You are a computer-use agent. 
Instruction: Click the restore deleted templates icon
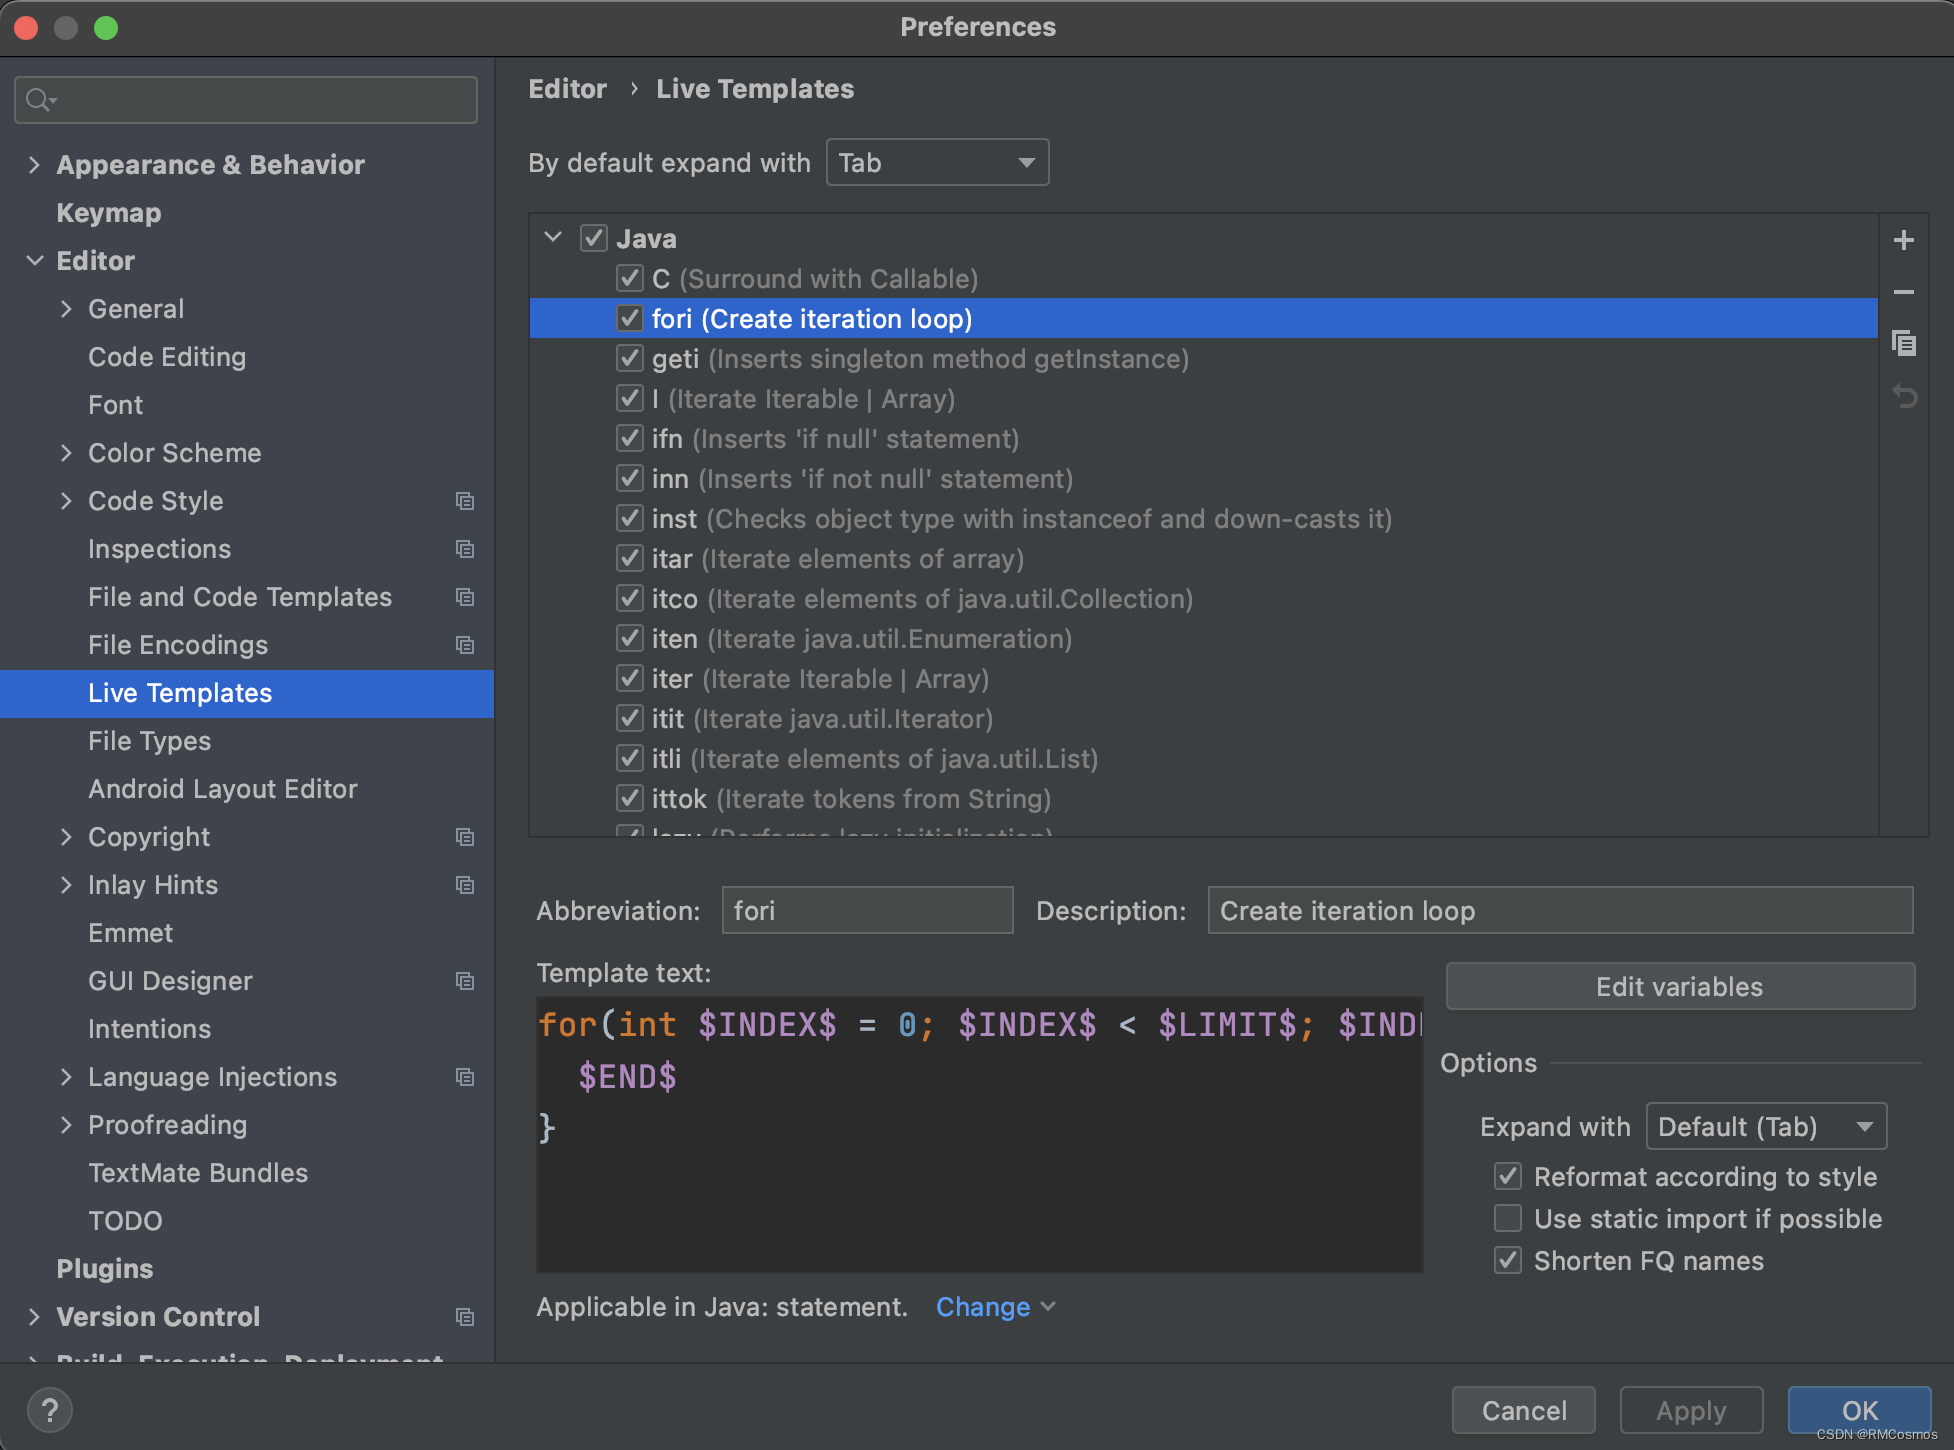pos(1904,397)
